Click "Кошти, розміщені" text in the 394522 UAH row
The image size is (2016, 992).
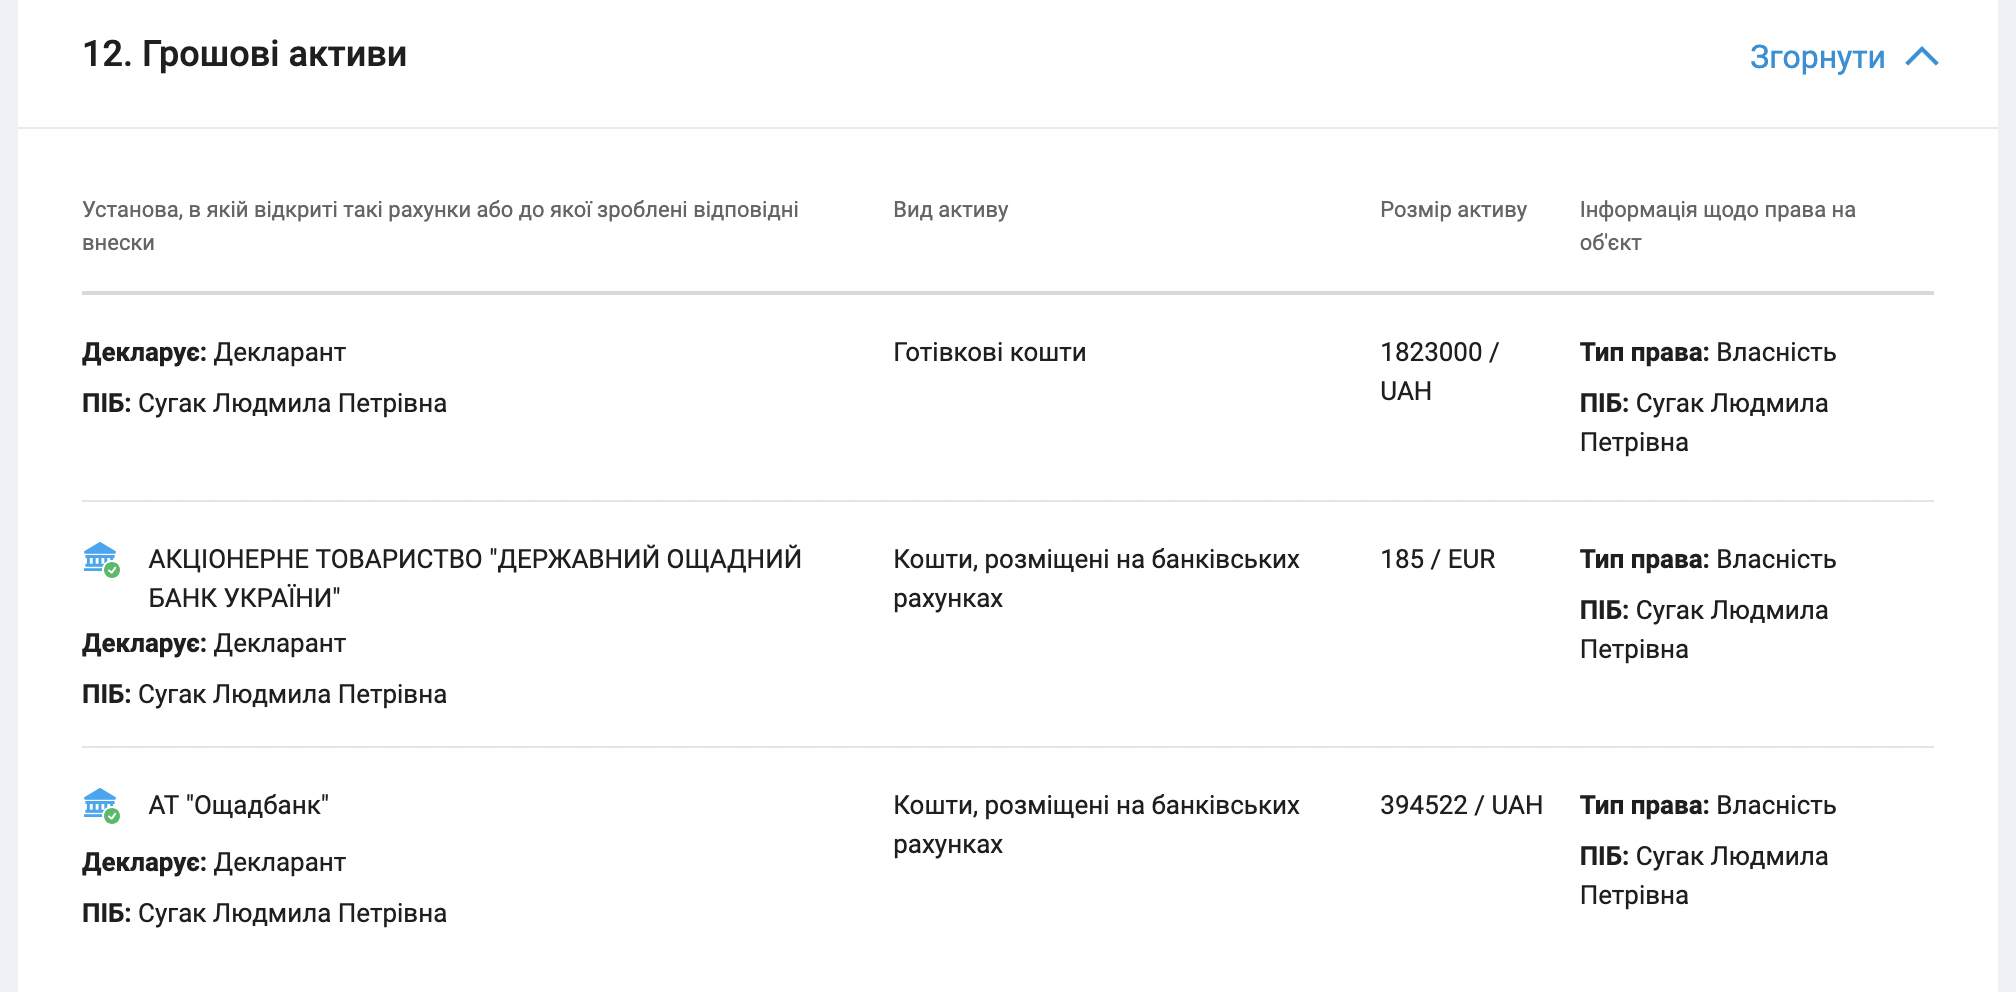(x=1096, y=824)
